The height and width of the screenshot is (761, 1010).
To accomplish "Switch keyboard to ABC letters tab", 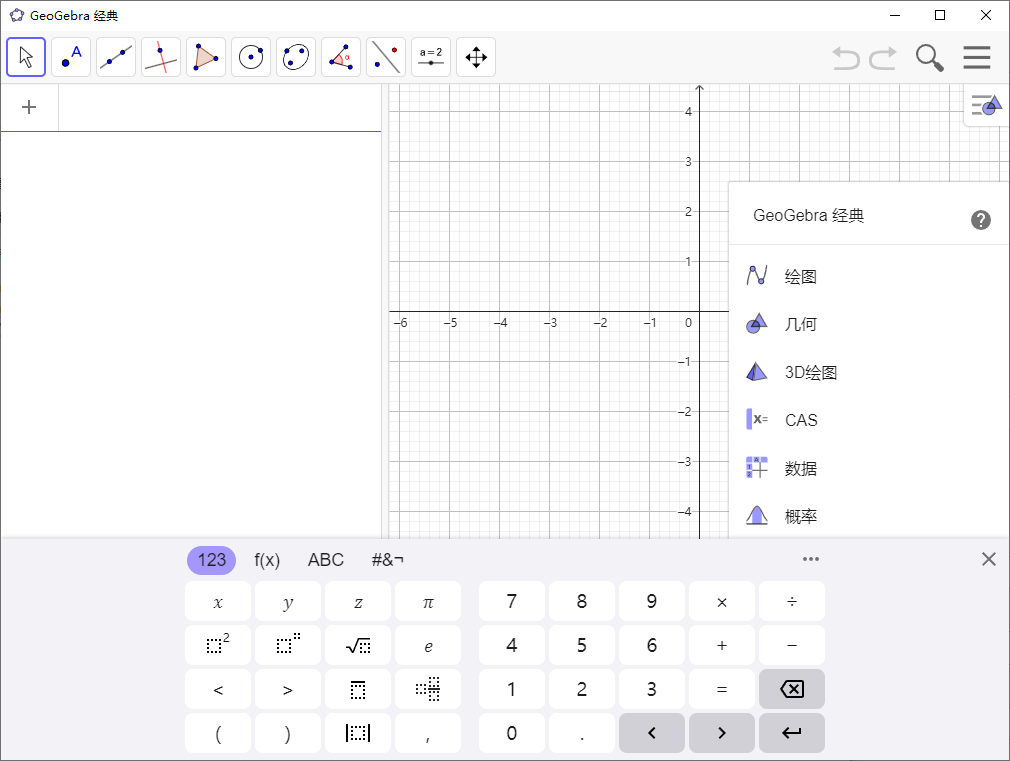I will click(x=325, y=560).
